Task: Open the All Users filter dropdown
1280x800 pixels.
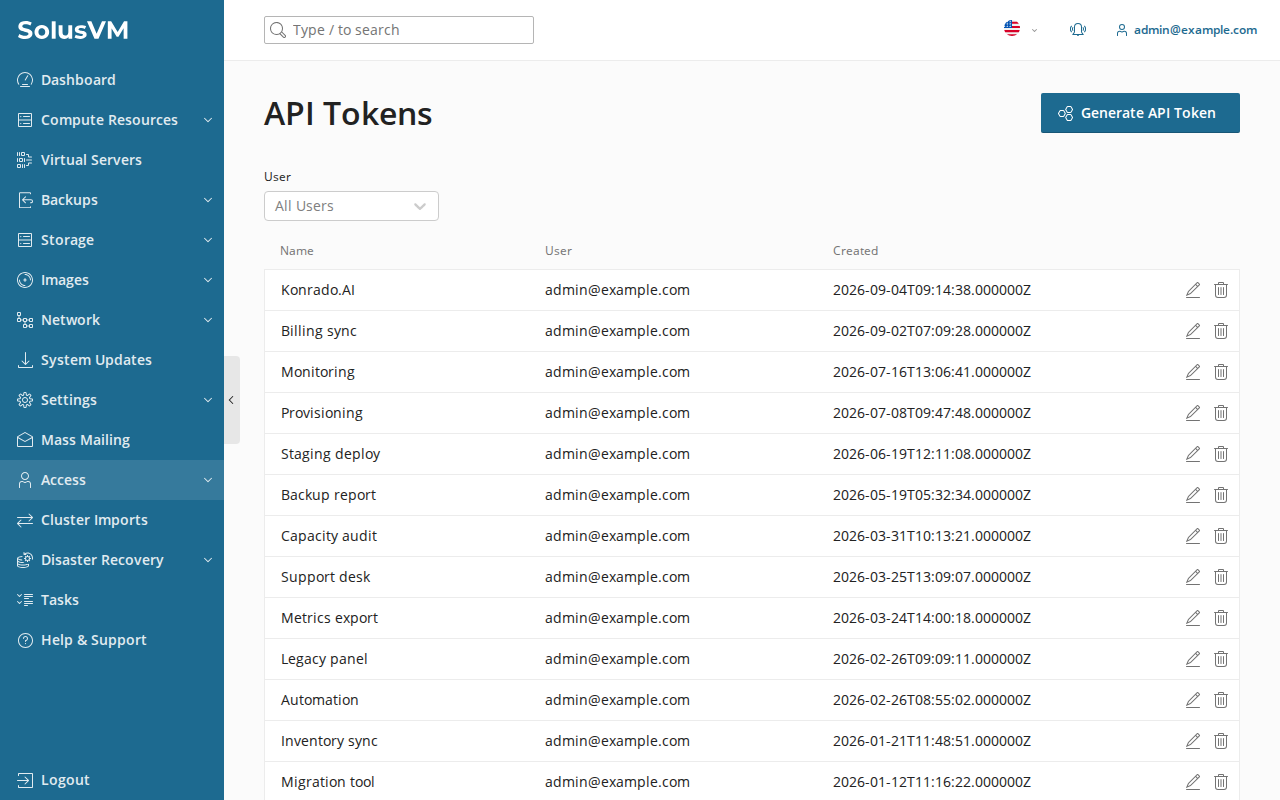Action: pyautogui.click(x=351, y=206)
